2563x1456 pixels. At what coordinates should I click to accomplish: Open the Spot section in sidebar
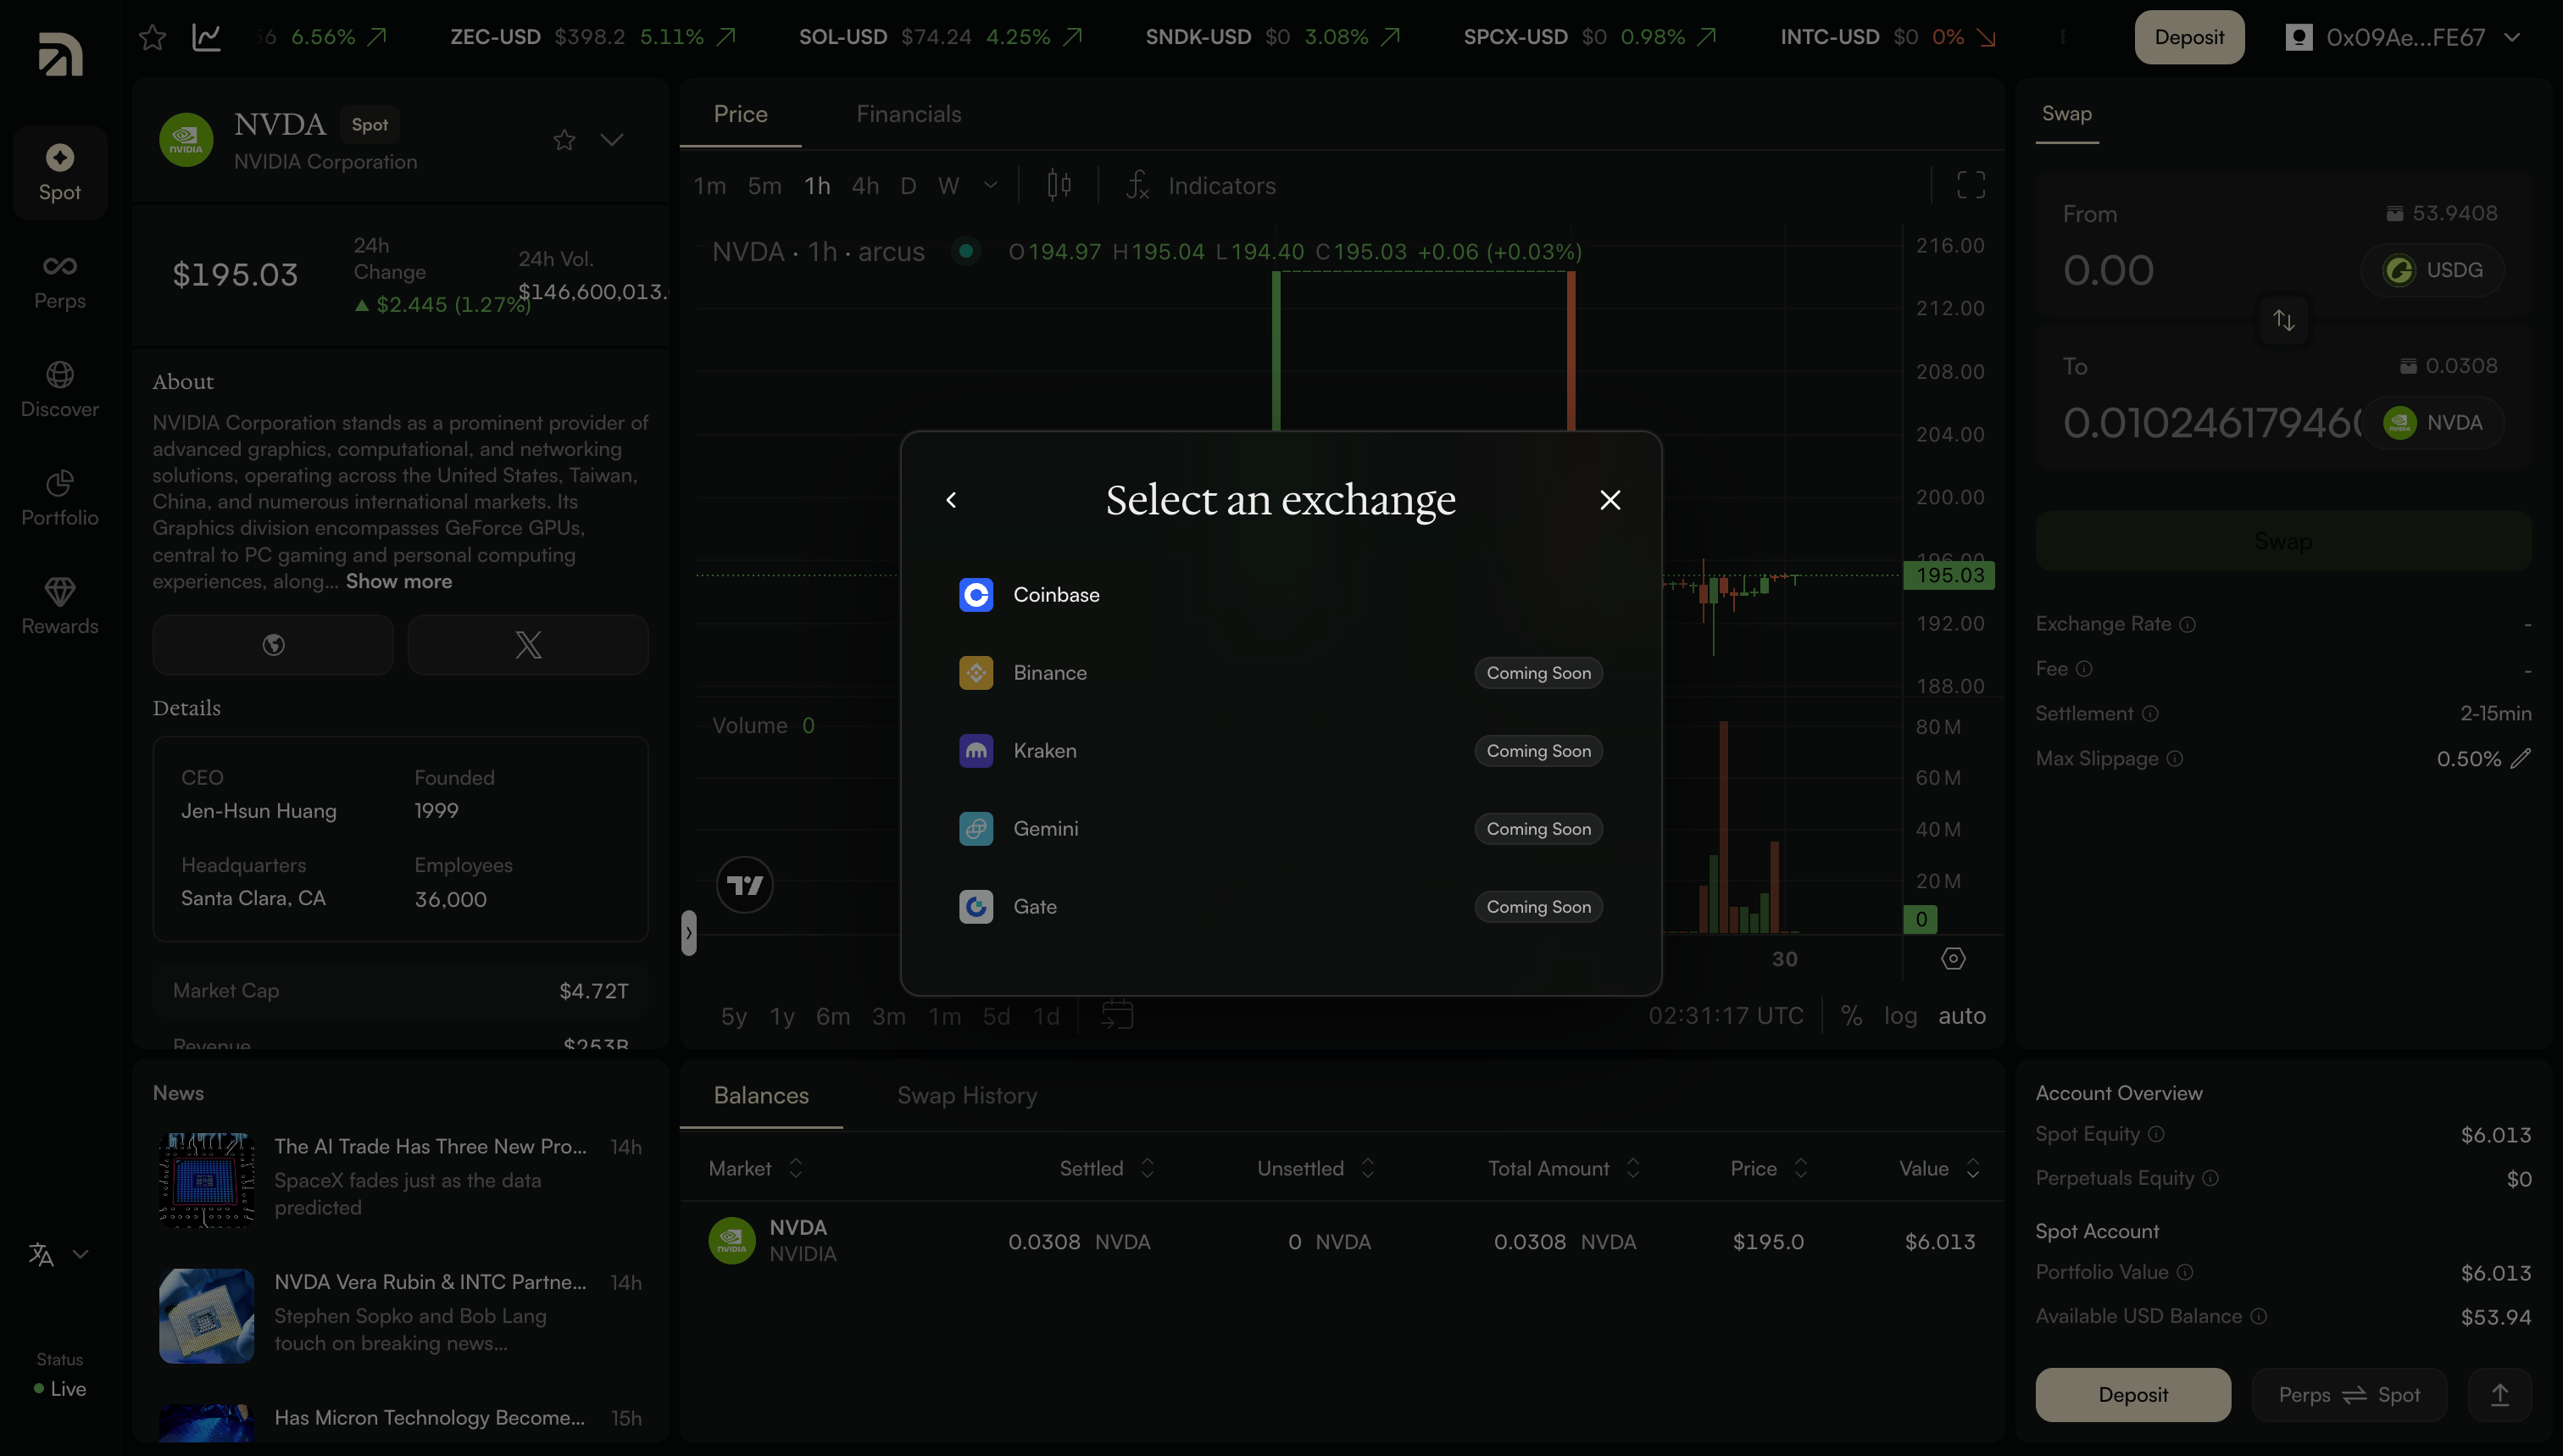(x=60, y=173)
